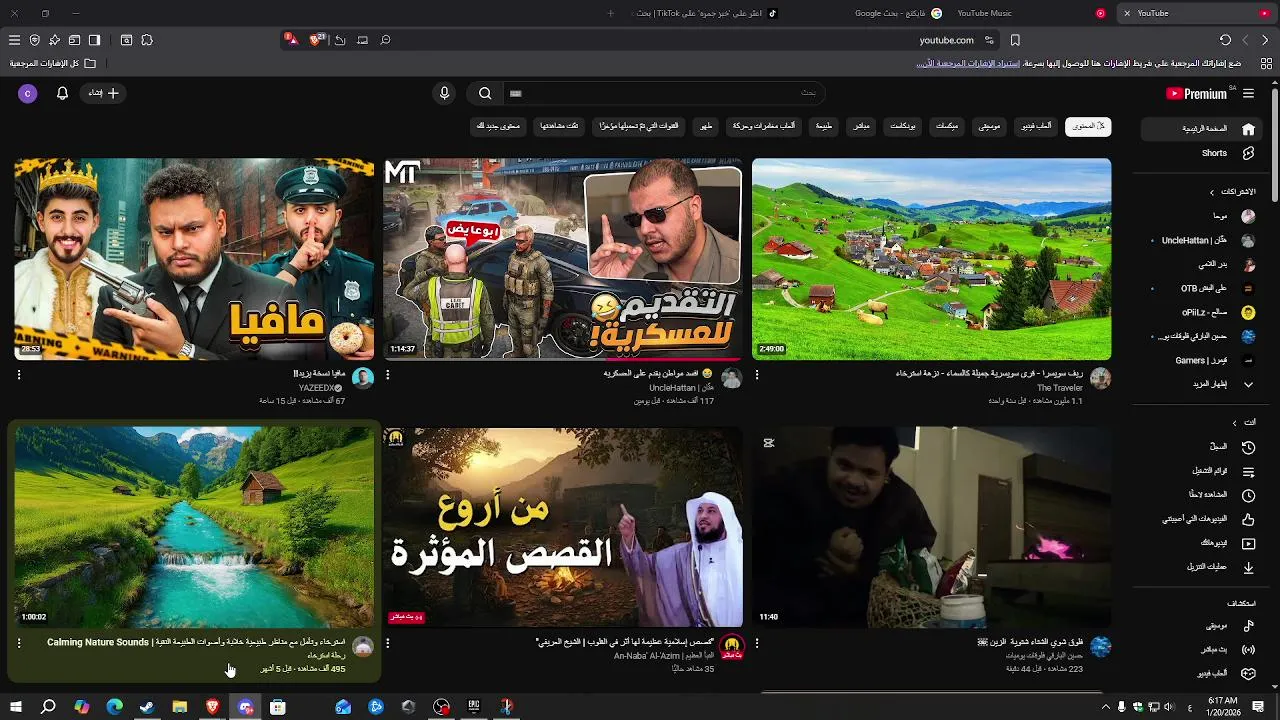Screen dimensions: 1280x720
Task: Play the river nature sounds thumbnail
Action: coord(194,527)
